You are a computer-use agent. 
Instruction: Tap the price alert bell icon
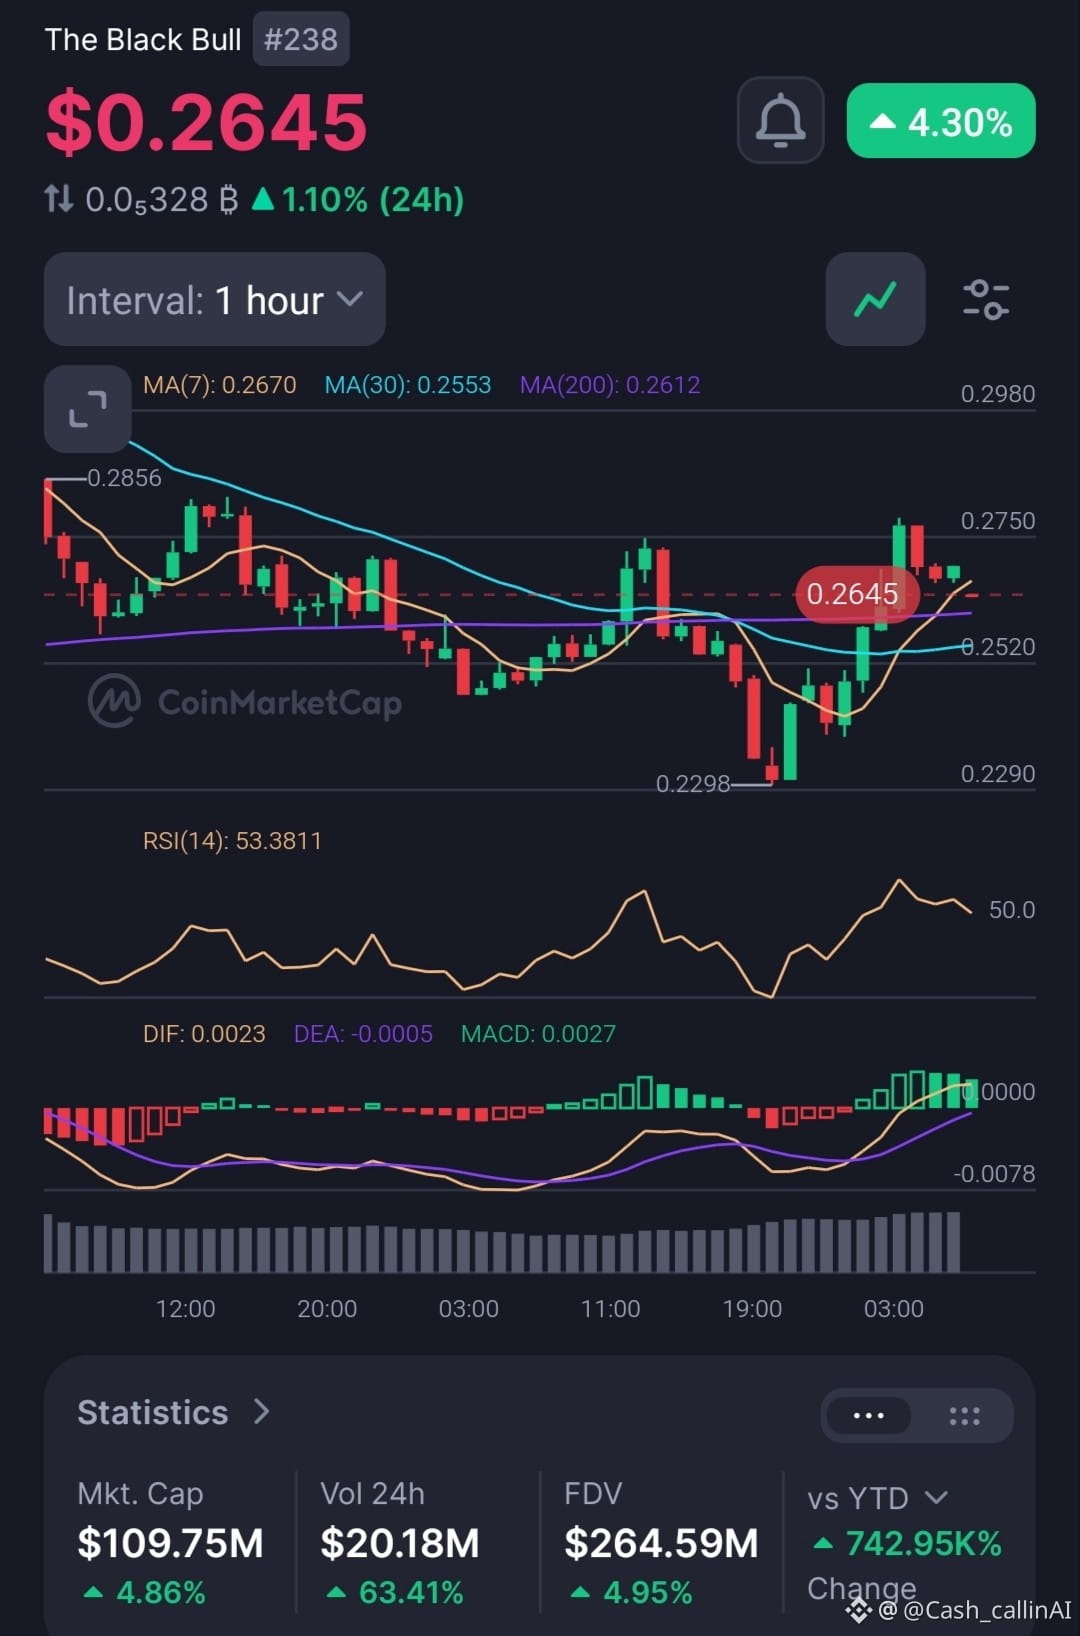coord(780,120)
